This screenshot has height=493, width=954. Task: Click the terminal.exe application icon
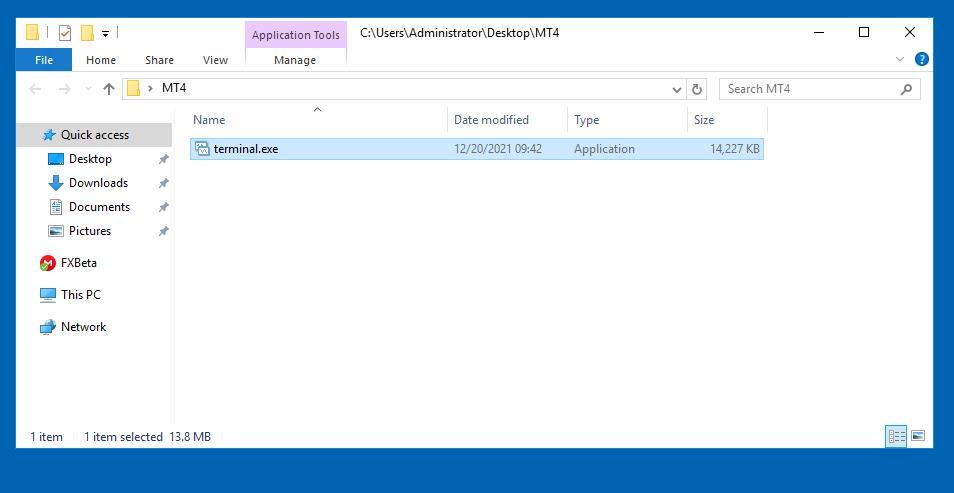[x=202, y=149]
